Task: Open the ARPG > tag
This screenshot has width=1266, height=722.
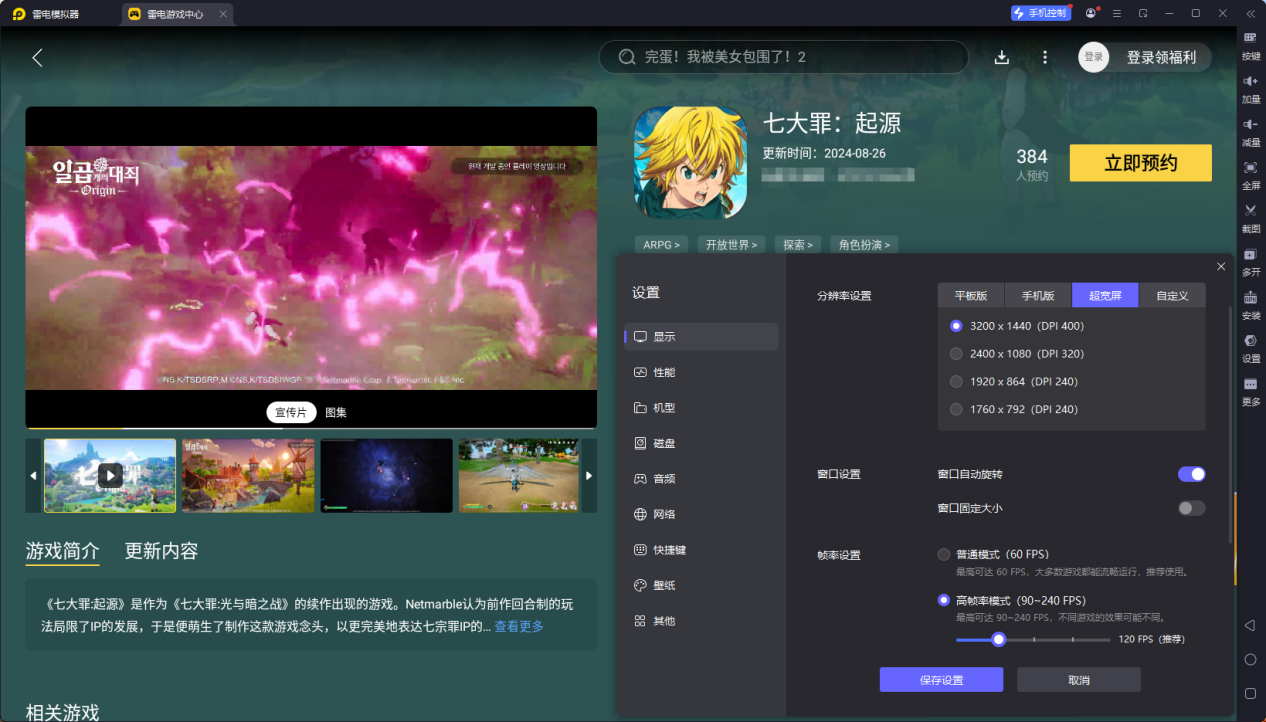Action: (x=661, y=244)
